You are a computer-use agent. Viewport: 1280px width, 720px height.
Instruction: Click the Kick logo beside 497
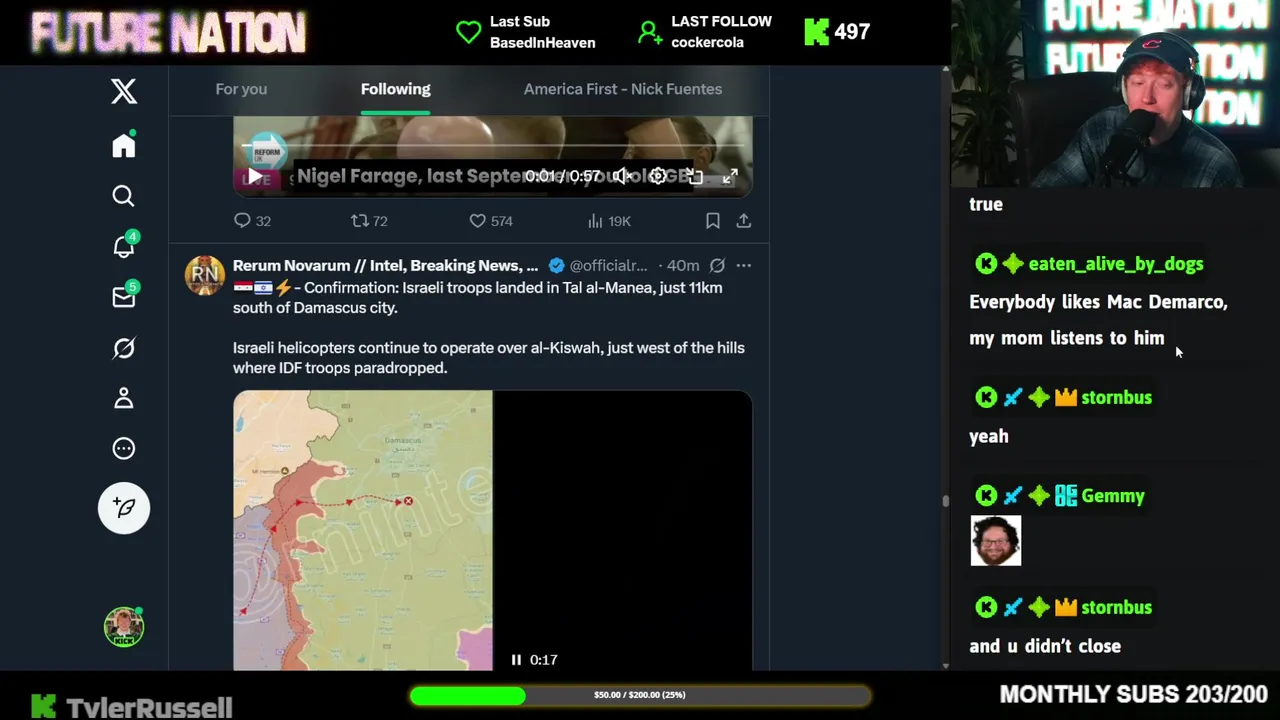817,32
